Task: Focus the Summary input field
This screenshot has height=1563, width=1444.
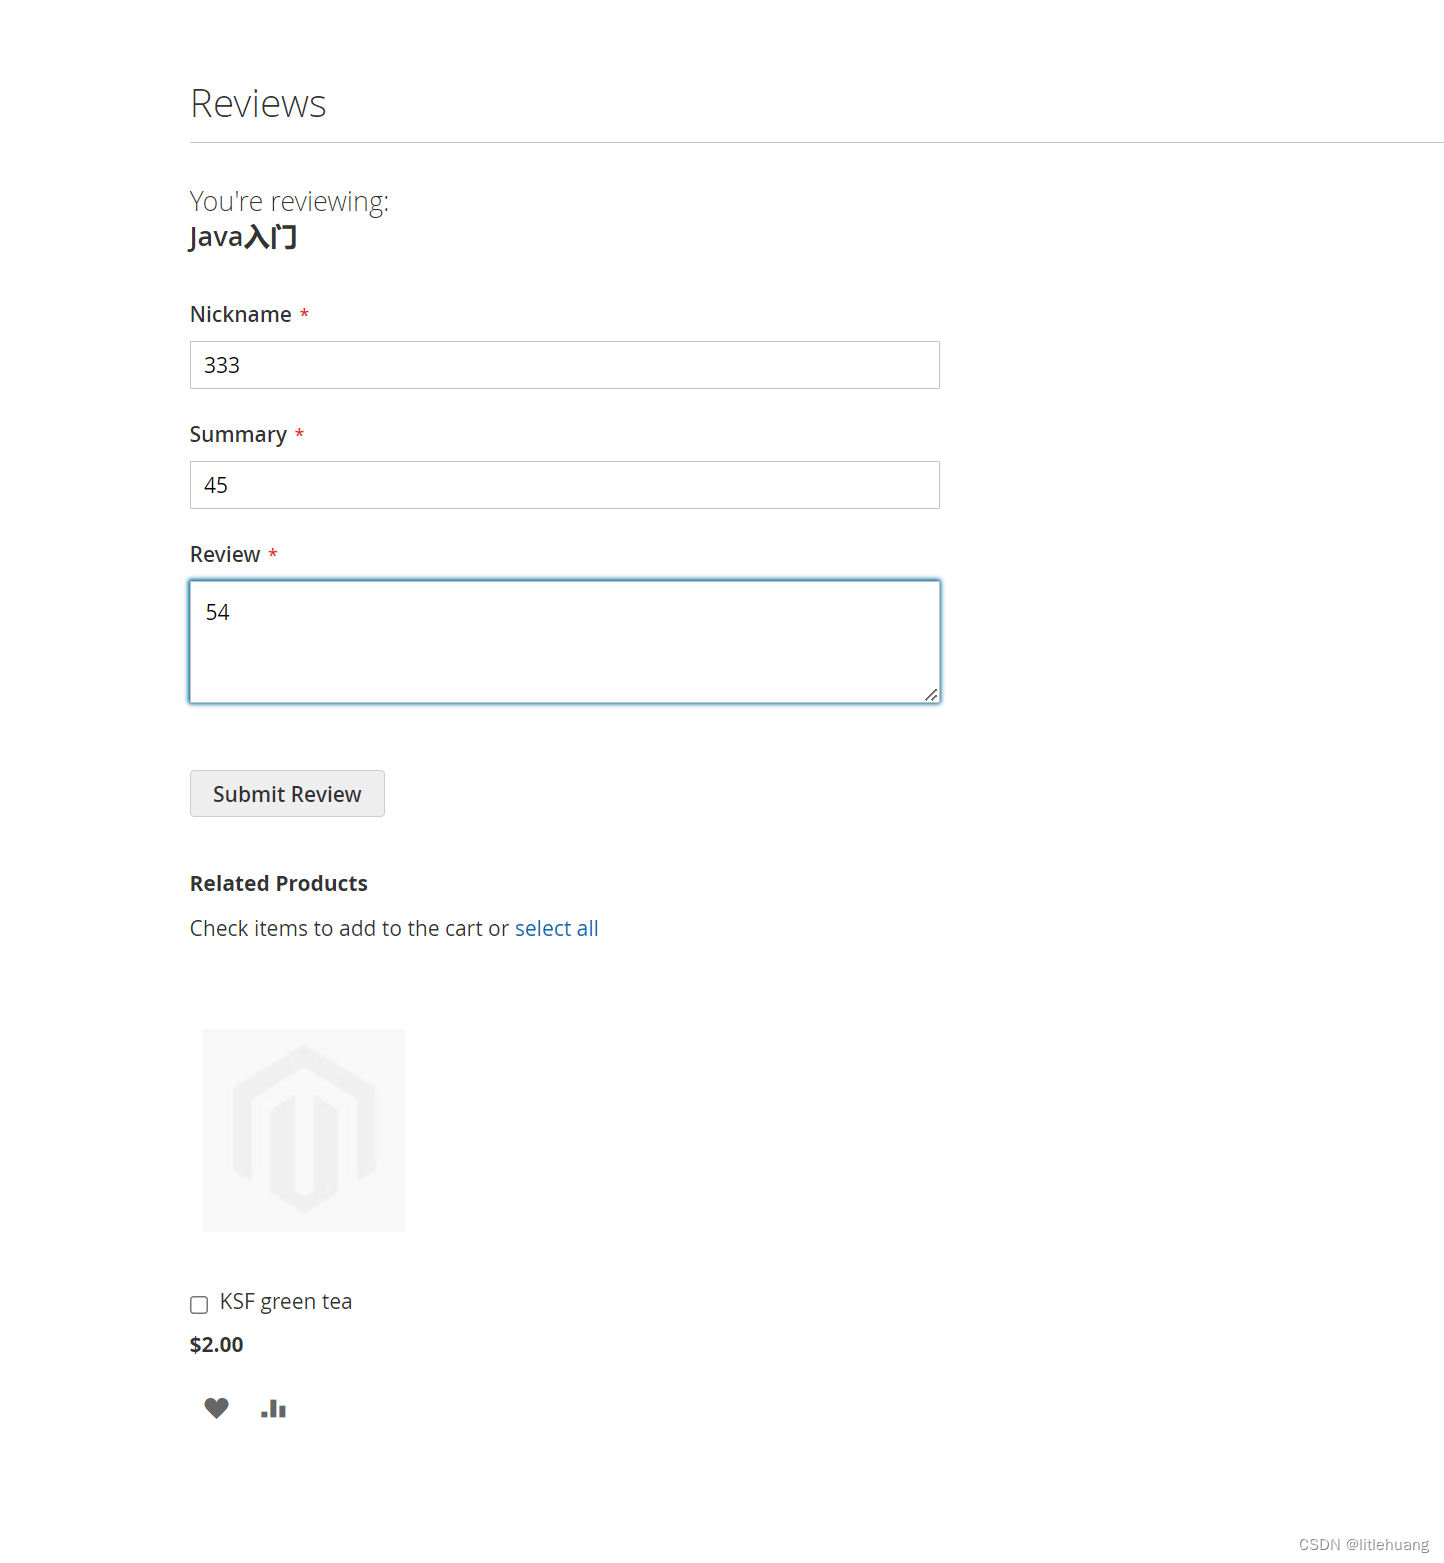Action: tap(565, 485)
